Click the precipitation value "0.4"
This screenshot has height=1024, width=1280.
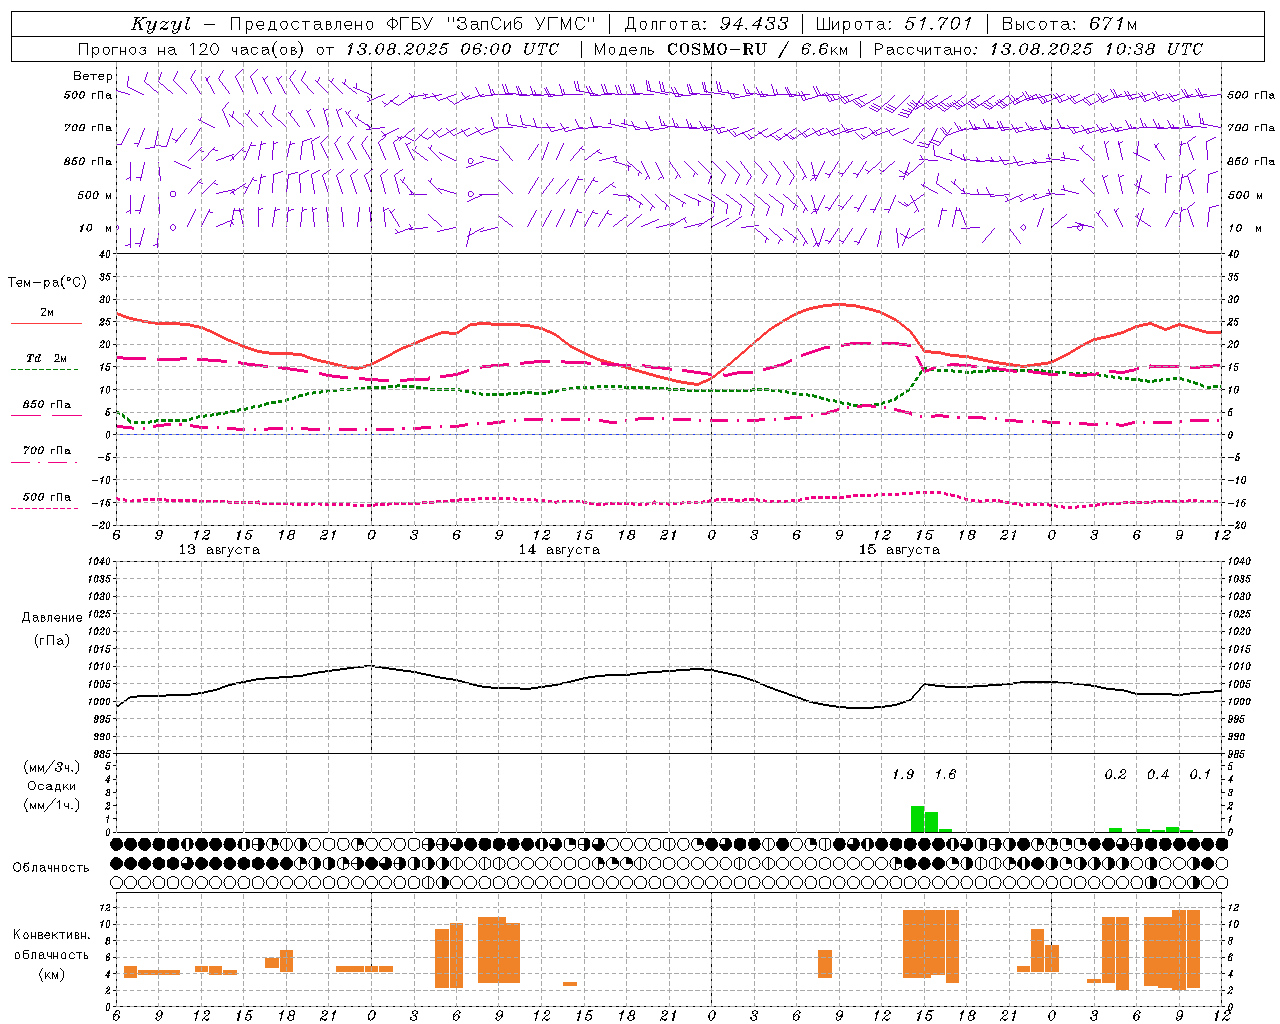pyautogui.click(x=1158, y=774)
